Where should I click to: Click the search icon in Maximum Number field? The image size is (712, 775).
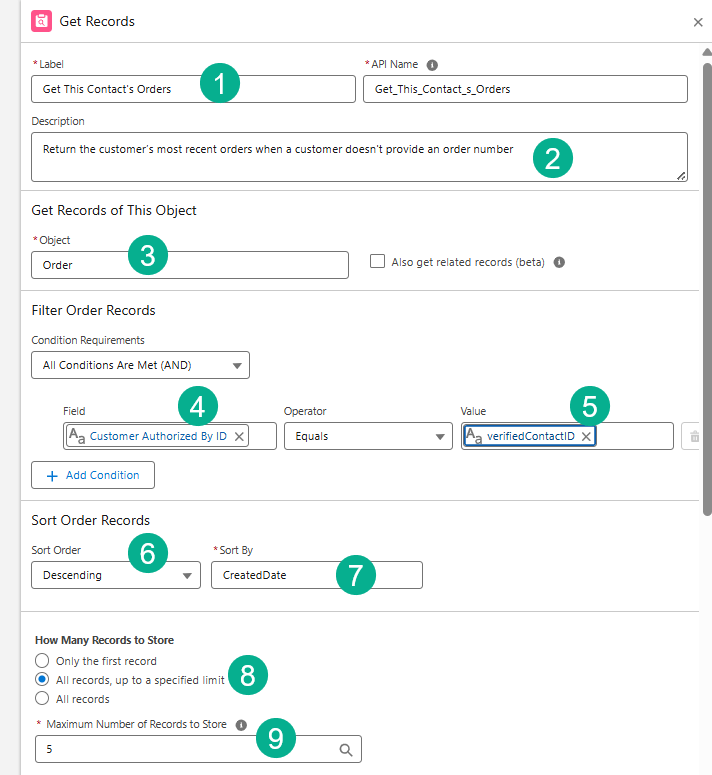345,749
